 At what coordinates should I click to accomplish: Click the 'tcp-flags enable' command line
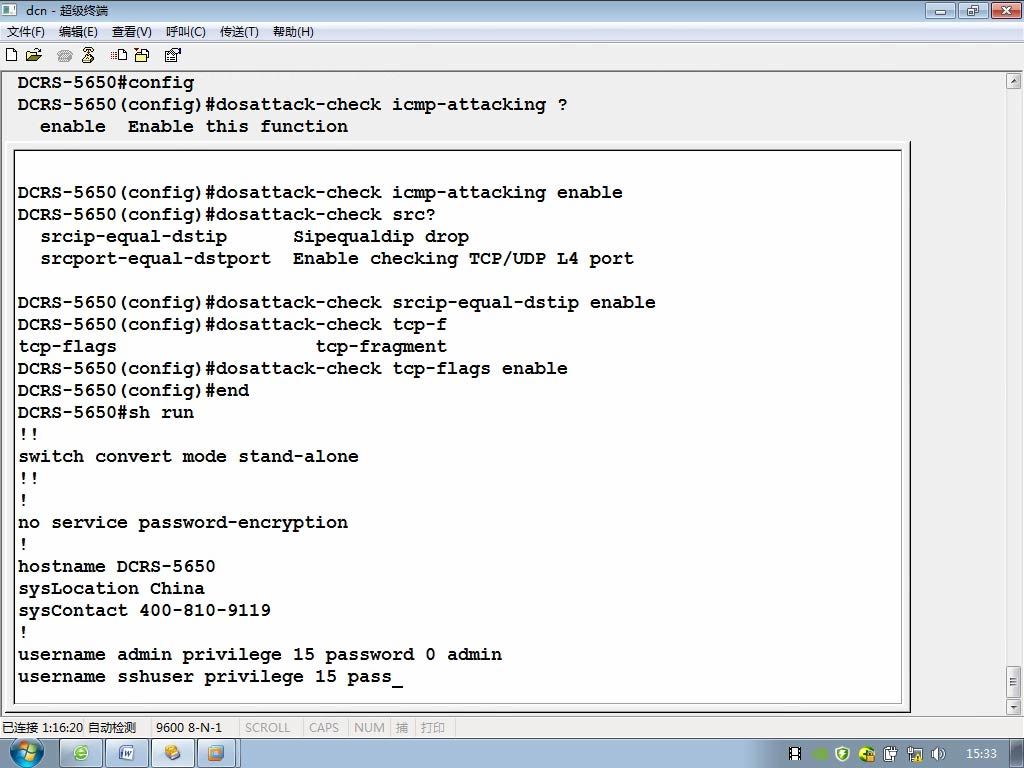click(293, 368)
